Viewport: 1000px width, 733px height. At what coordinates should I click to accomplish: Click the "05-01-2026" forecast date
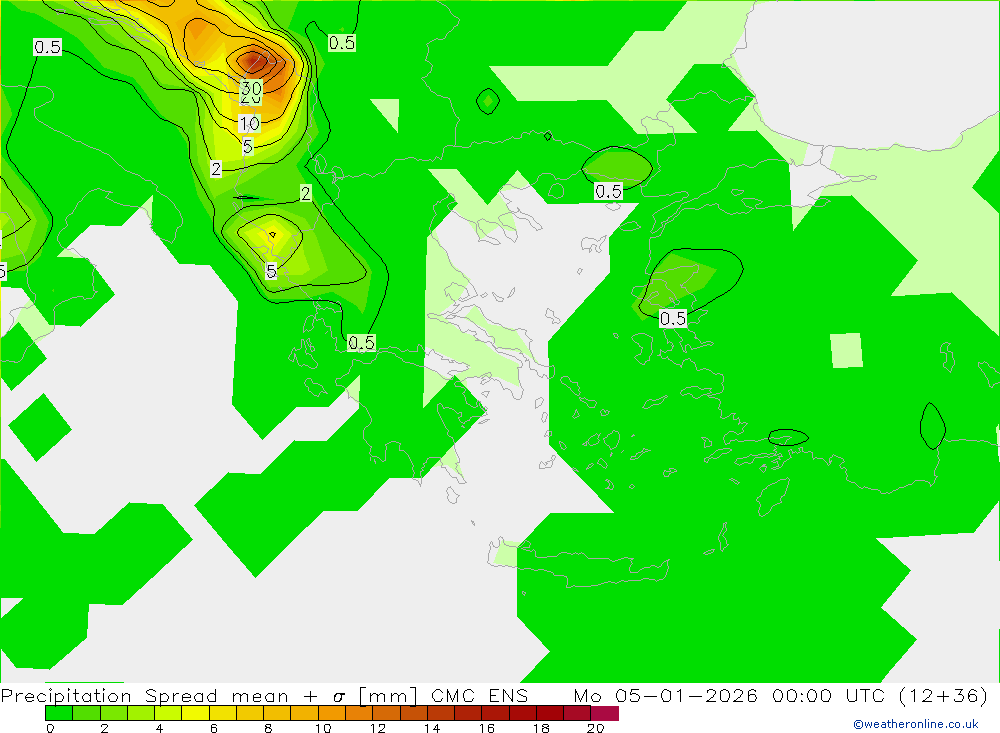click(686, 695)
